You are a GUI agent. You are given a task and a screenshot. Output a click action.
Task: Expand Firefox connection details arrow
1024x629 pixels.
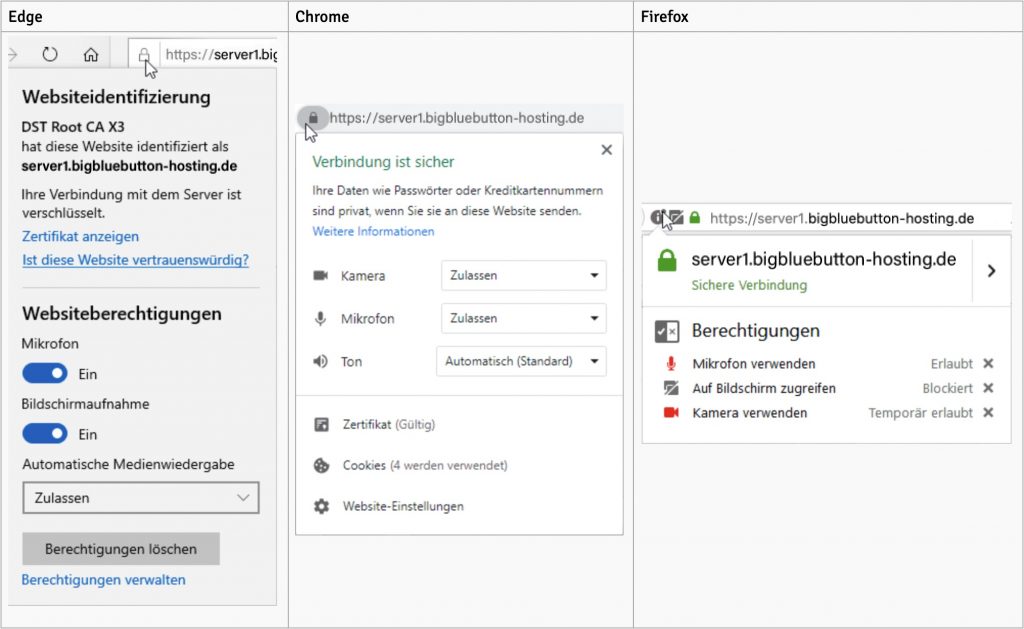click(991, 270)
